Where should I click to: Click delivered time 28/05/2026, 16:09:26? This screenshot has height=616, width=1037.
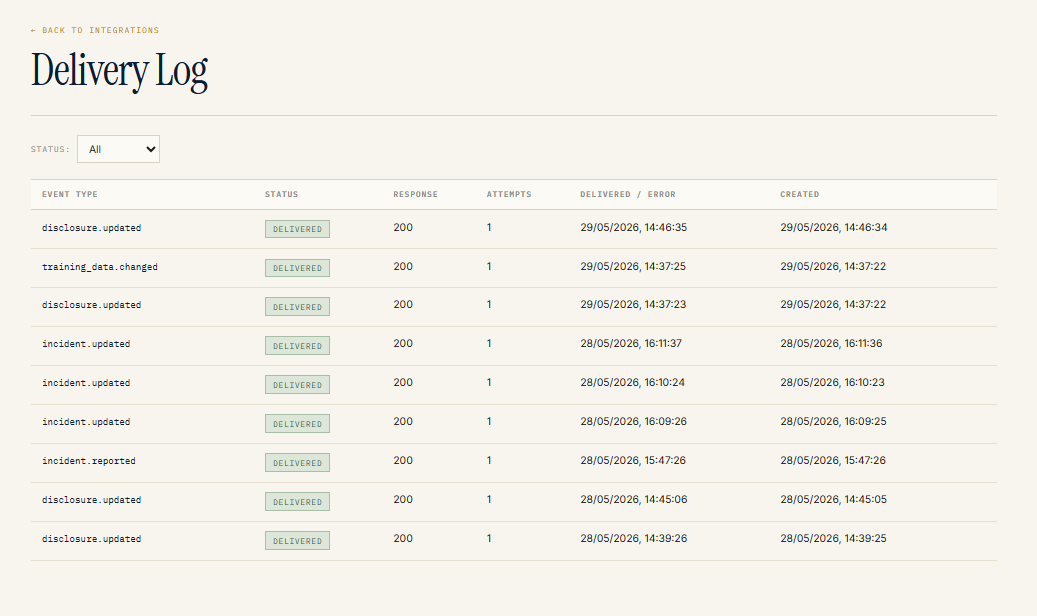point(634,422)
